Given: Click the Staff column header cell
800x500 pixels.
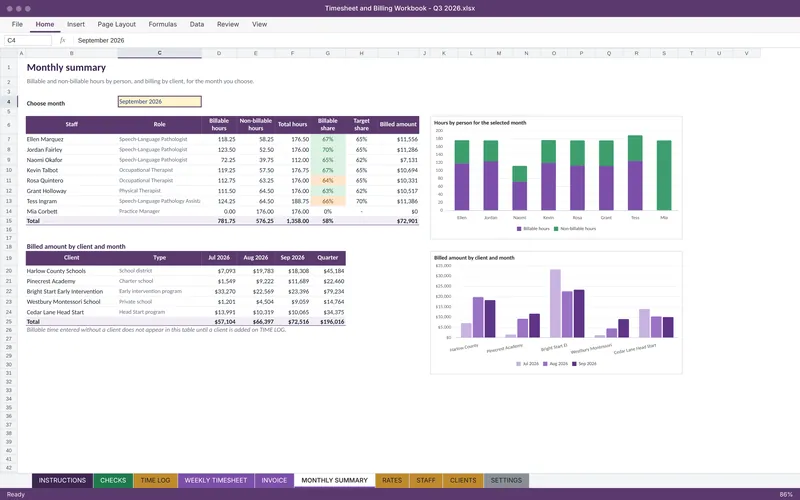Looking at the screenshot, I should point(71,124).
